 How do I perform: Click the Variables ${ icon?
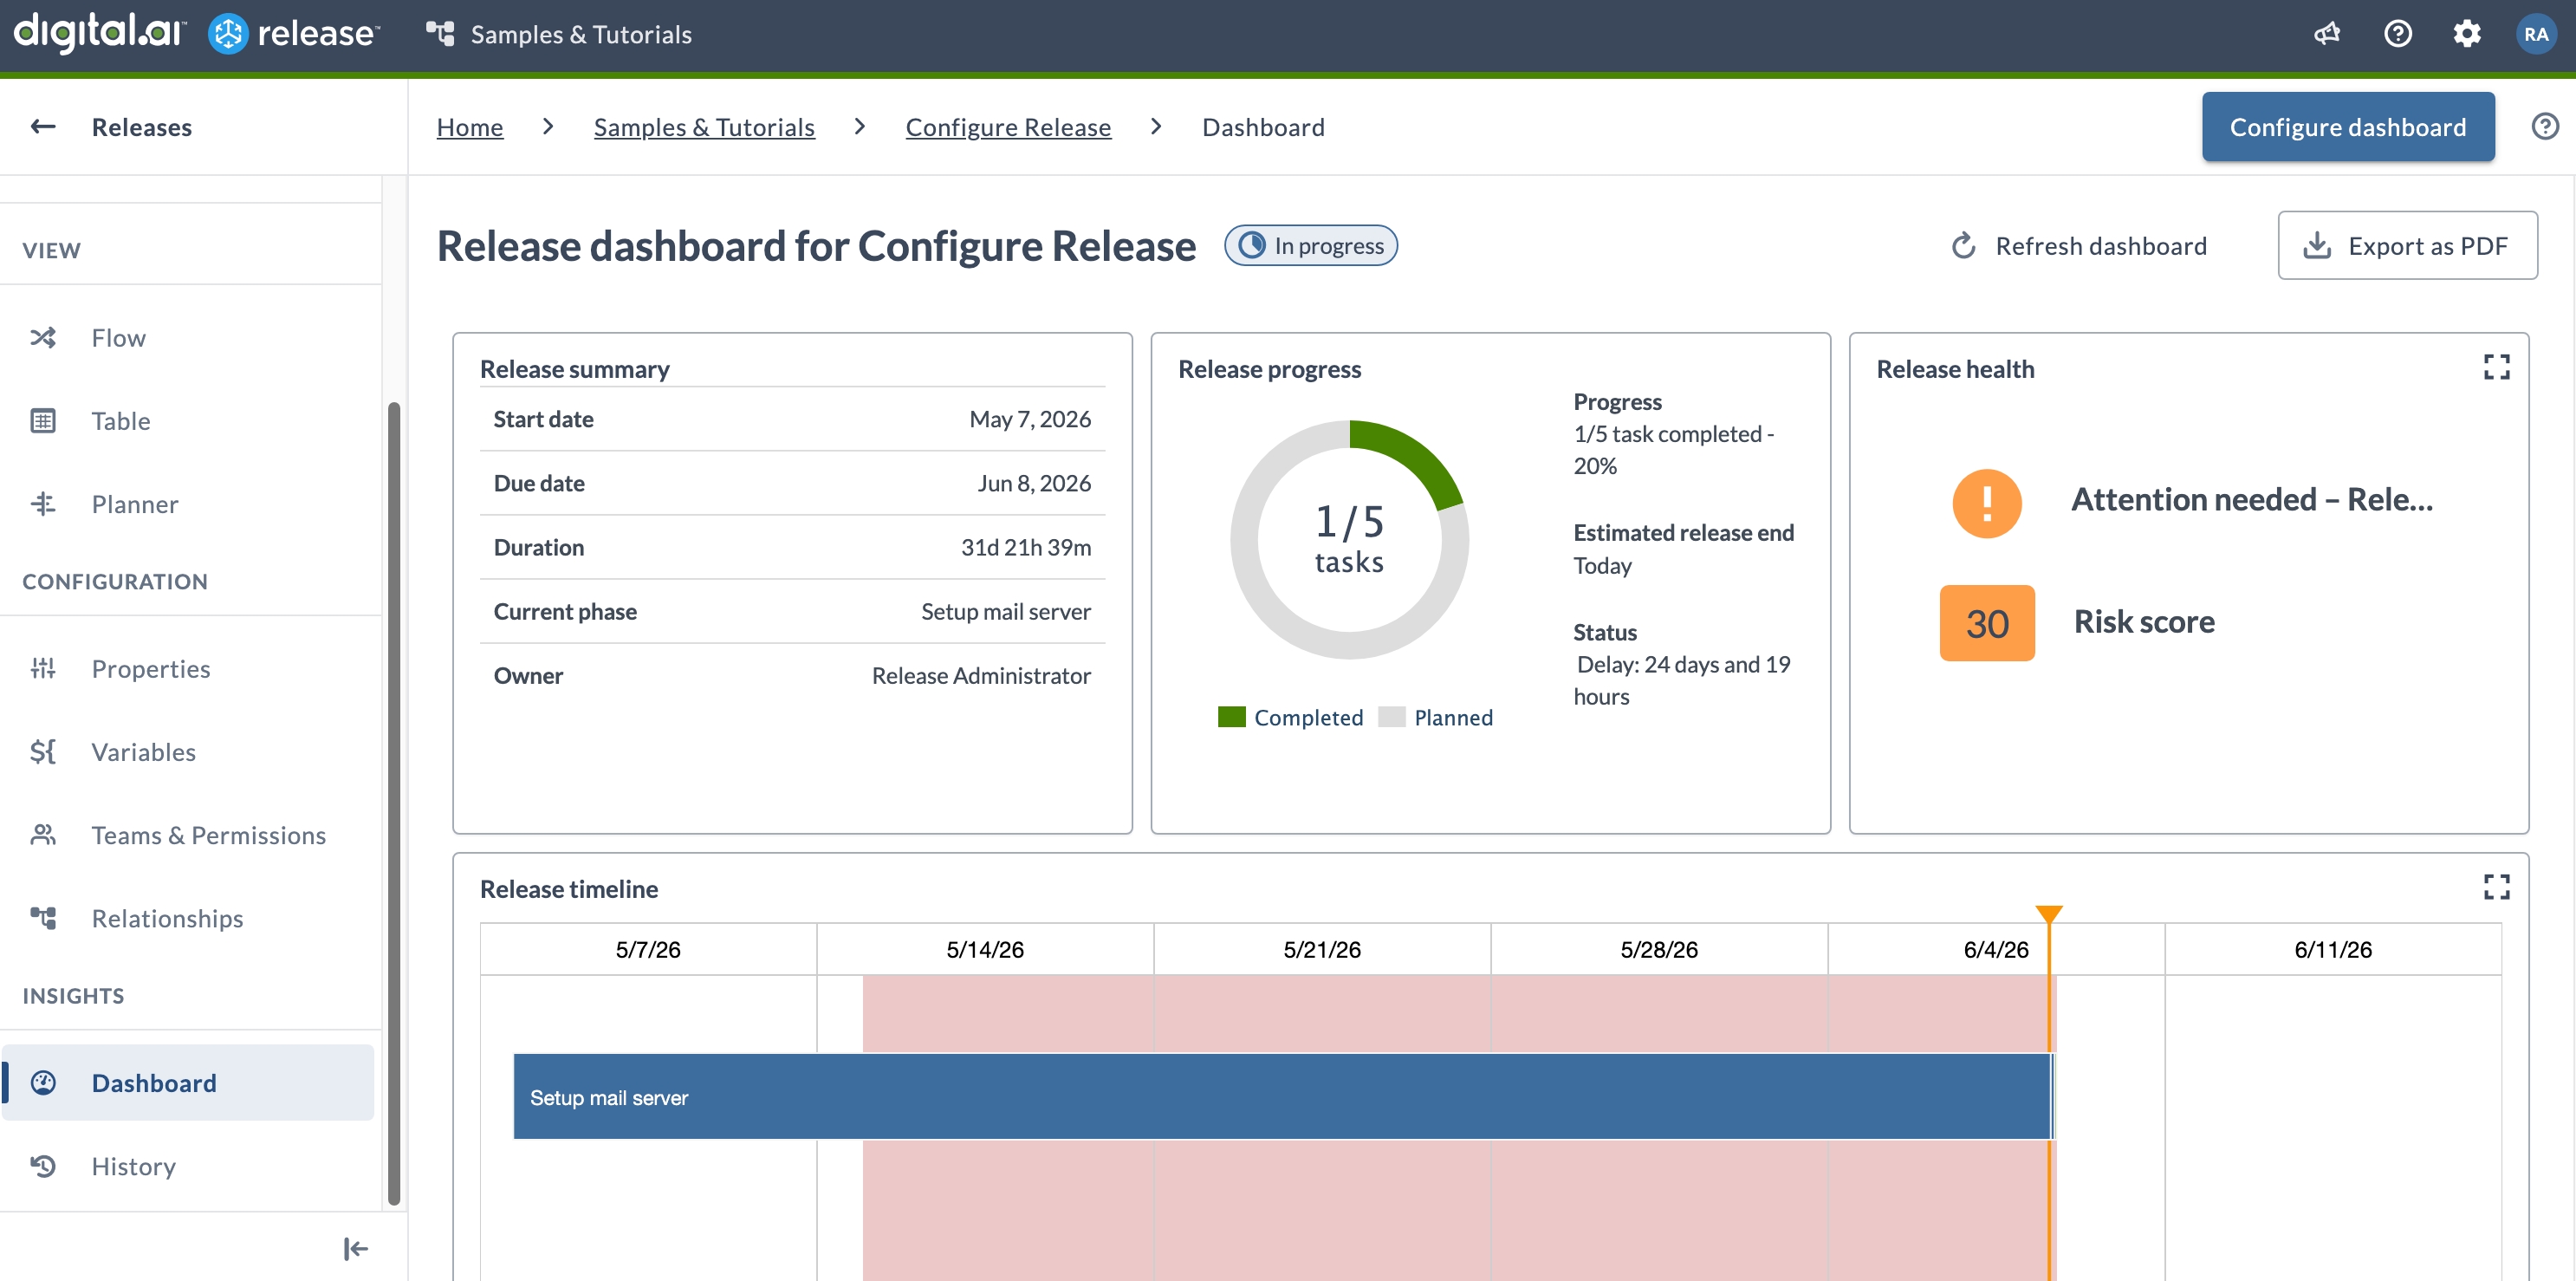pyautogui.click(x=43, y=752)
